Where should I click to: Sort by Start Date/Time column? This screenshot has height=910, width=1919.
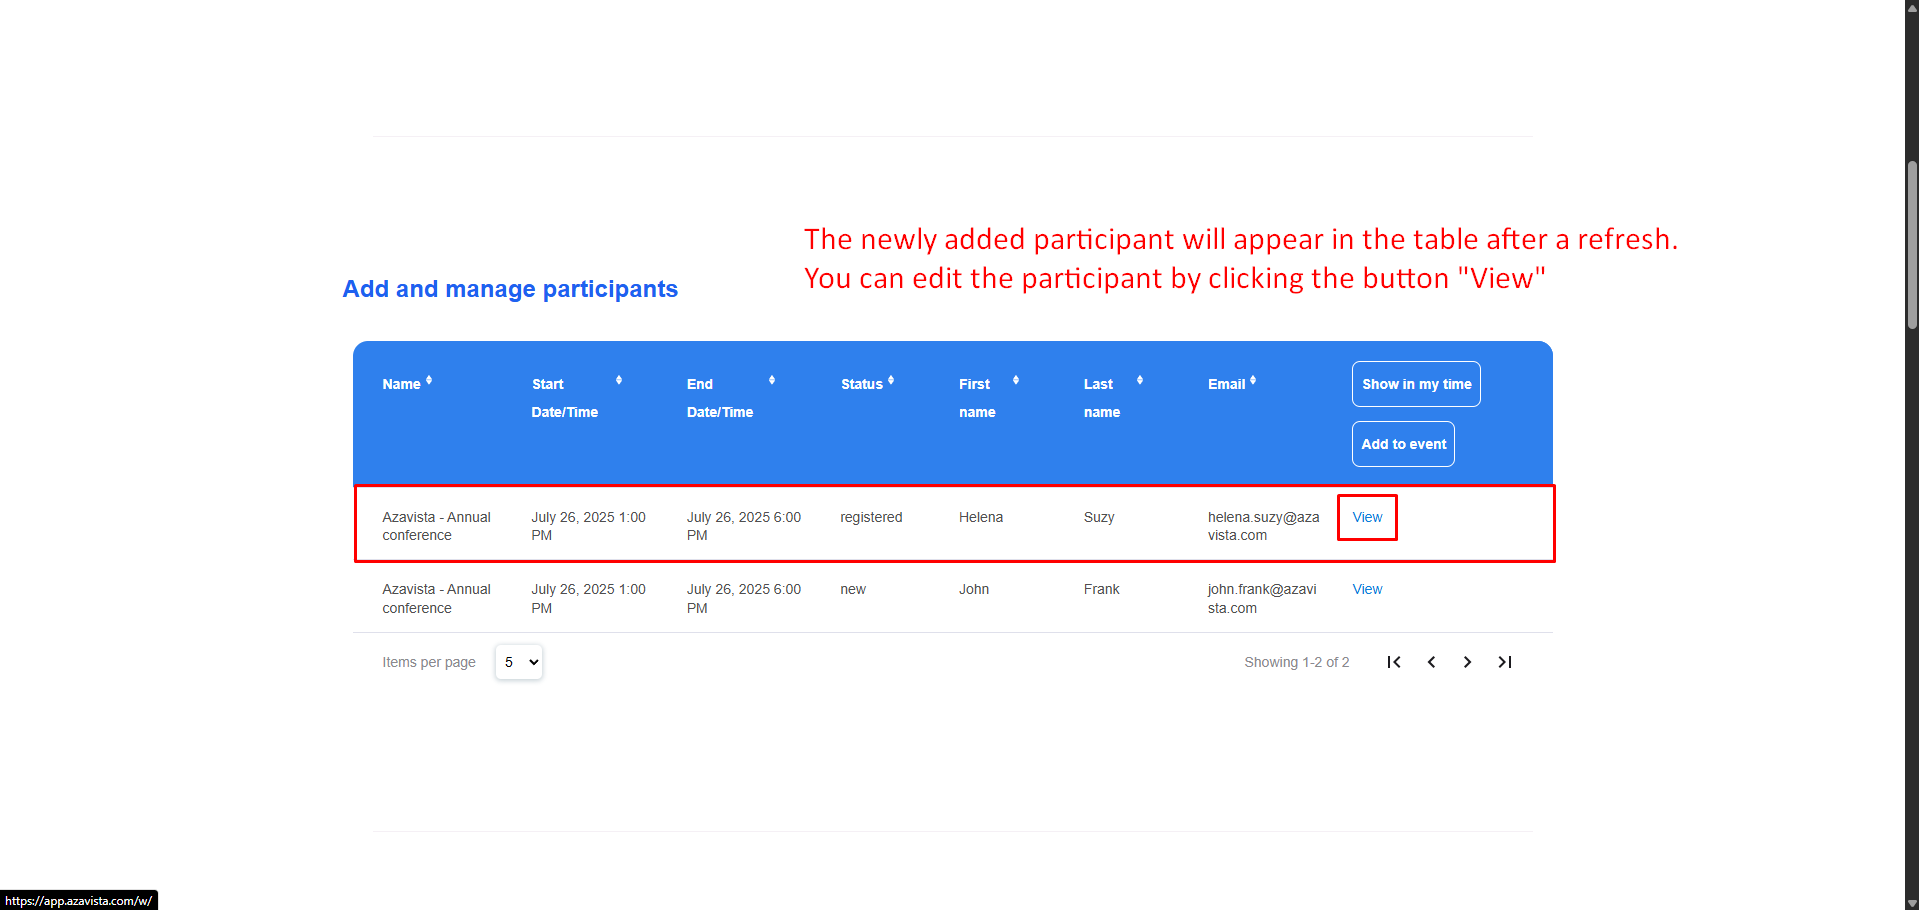coord(619,381)
